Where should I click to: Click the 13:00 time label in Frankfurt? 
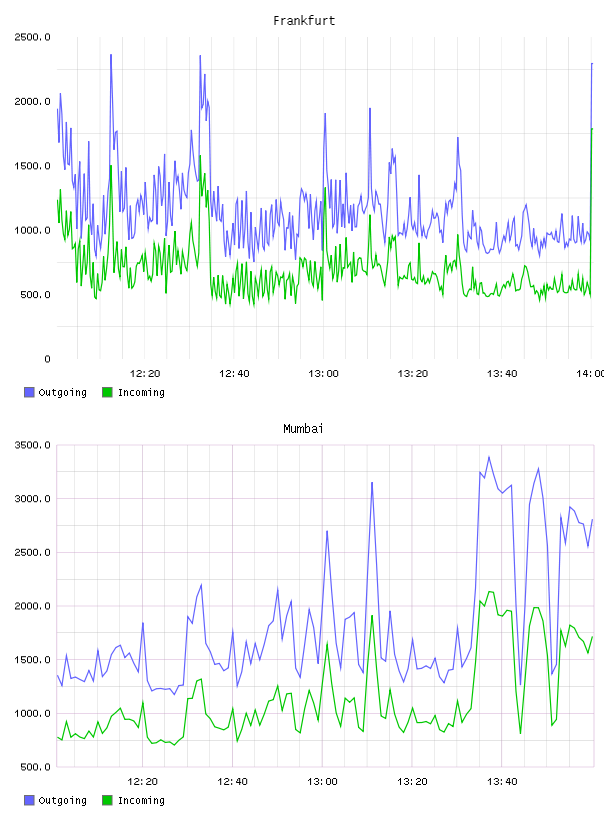[x=323, y=374]
